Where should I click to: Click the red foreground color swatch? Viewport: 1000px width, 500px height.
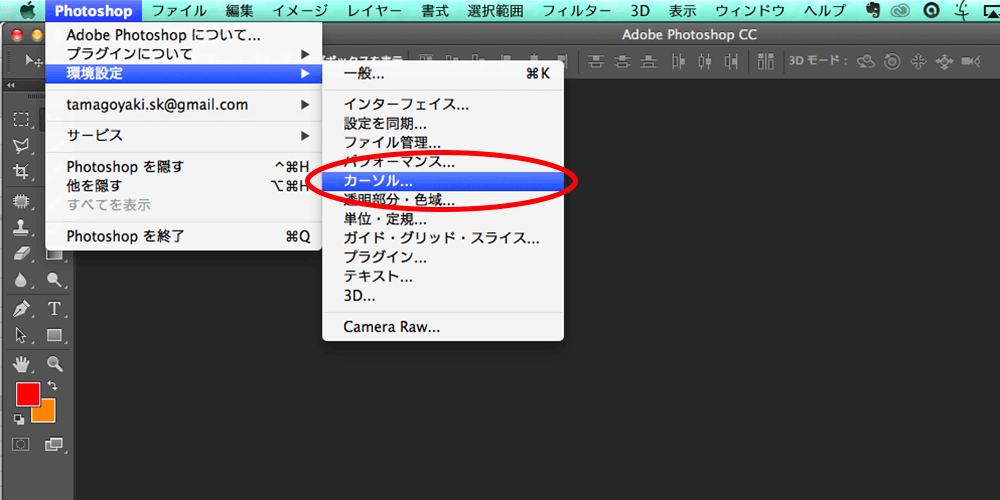coord(27,393)
